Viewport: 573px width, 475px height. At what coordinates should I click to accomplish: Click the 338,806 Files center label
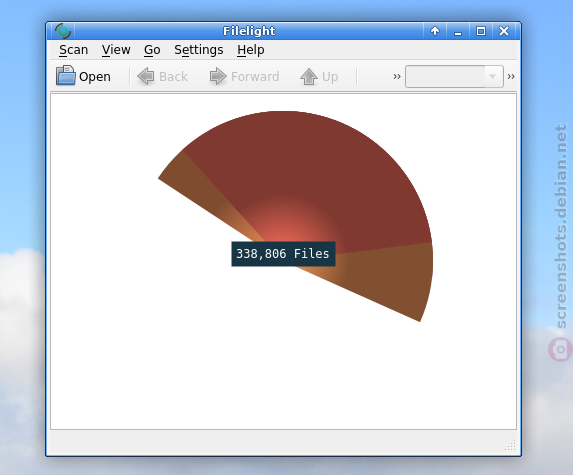283,254
